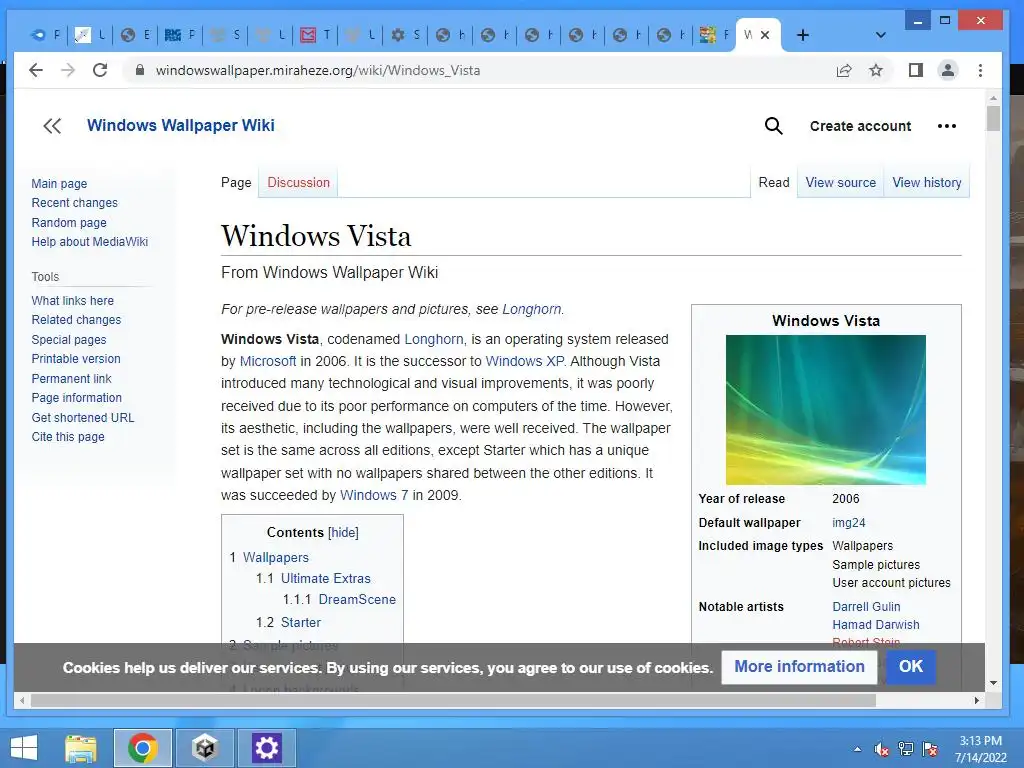Jump to the Wallpapers section

click(276, 557)
